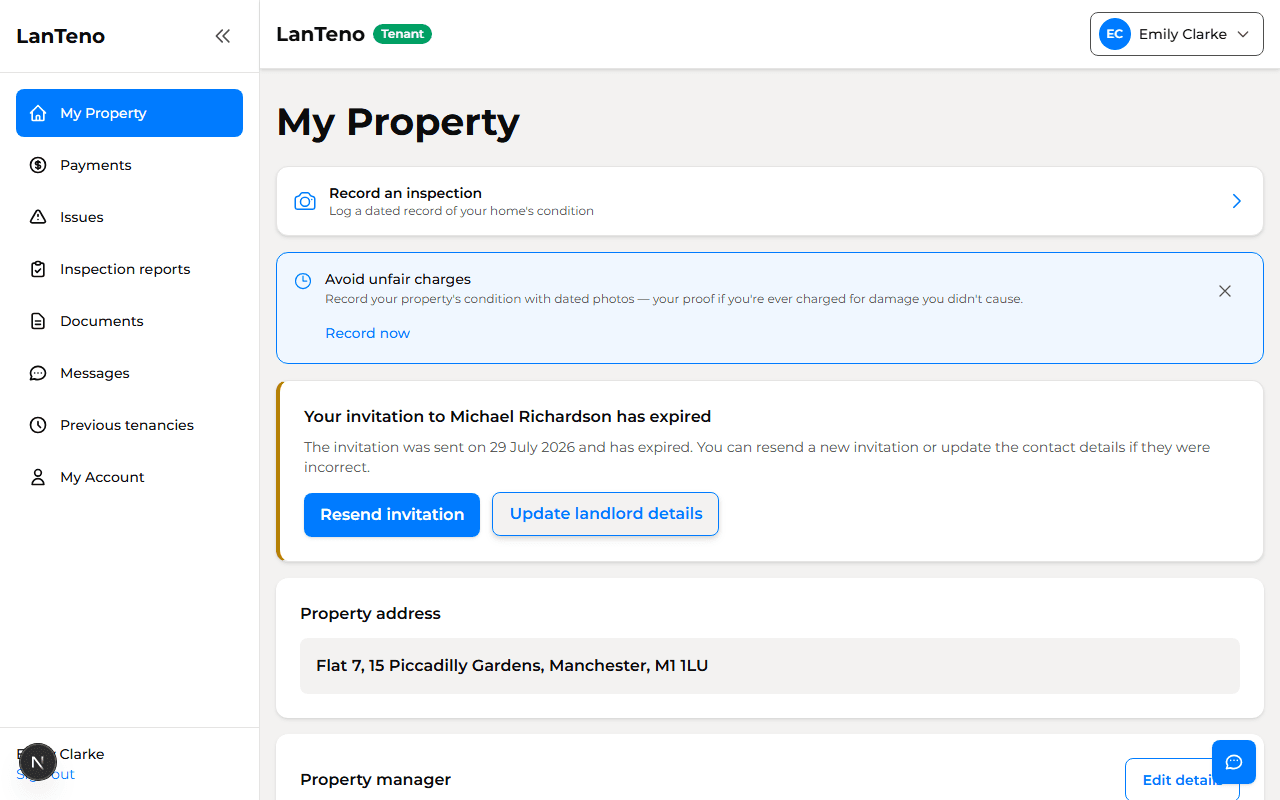Expand Record an inspection chevron arrow
The image size is (1280, 800).
1237,201
